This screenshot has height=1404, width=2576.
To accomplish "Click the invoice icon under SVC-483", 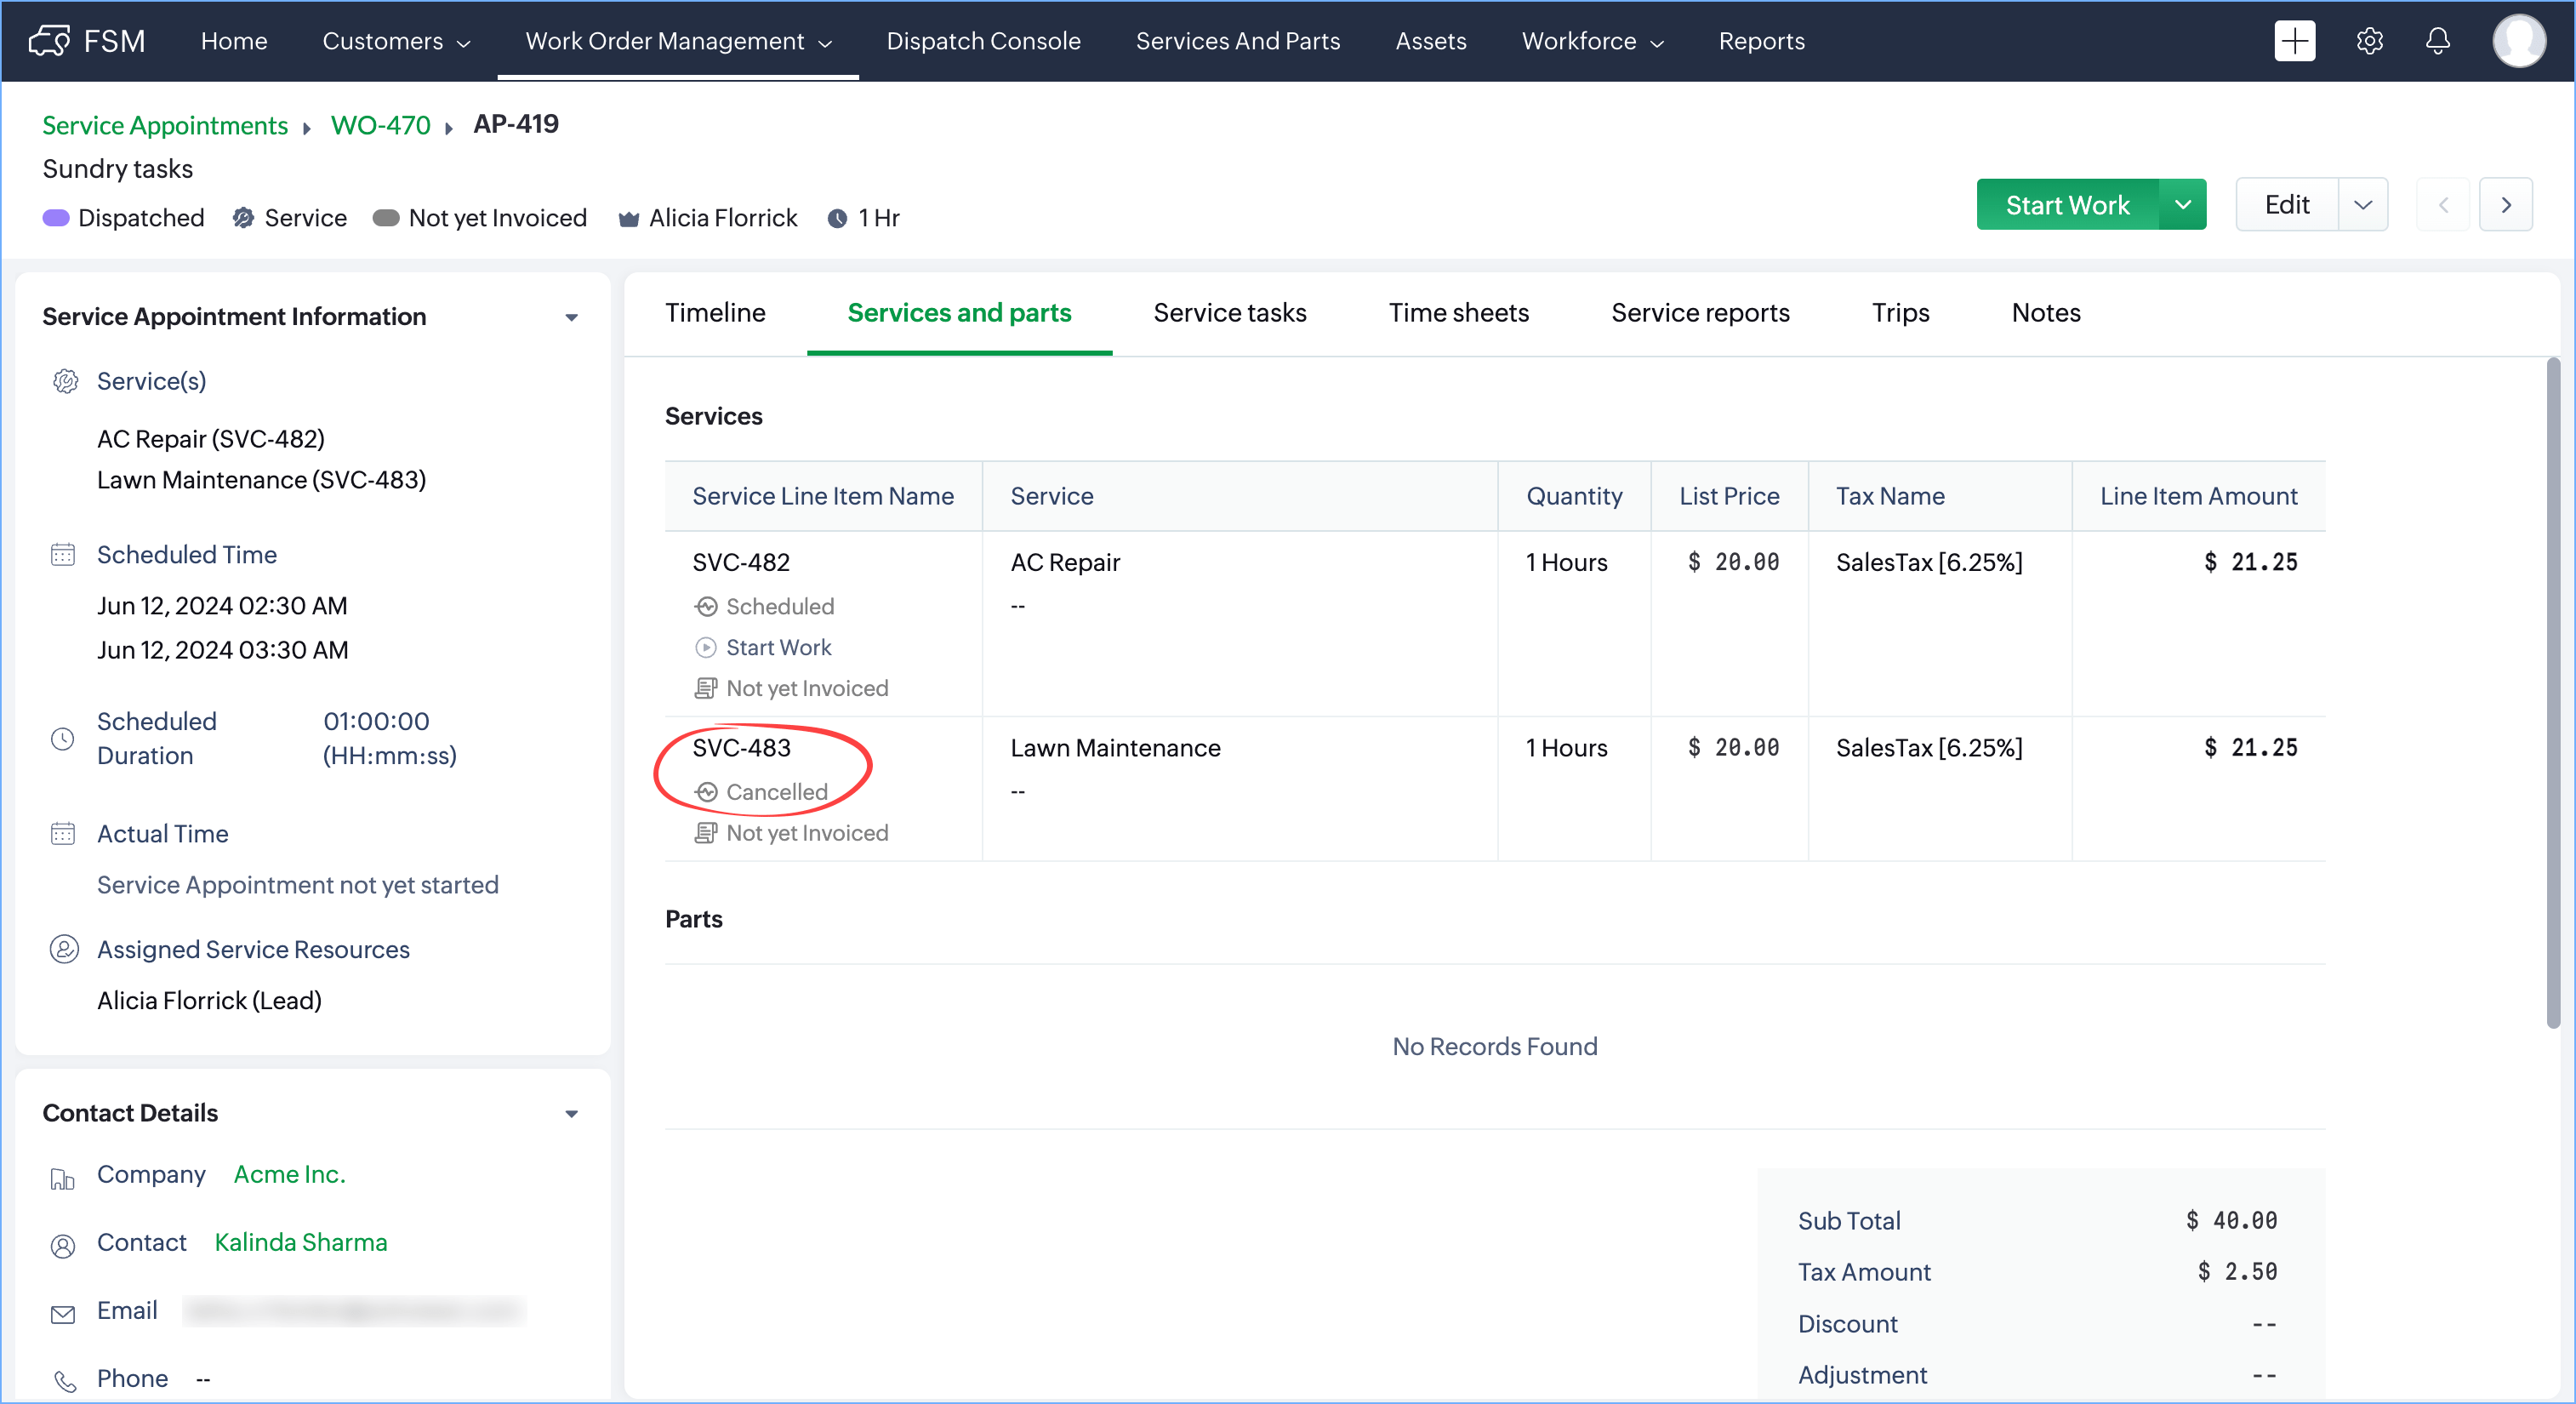I will (705, 833).
